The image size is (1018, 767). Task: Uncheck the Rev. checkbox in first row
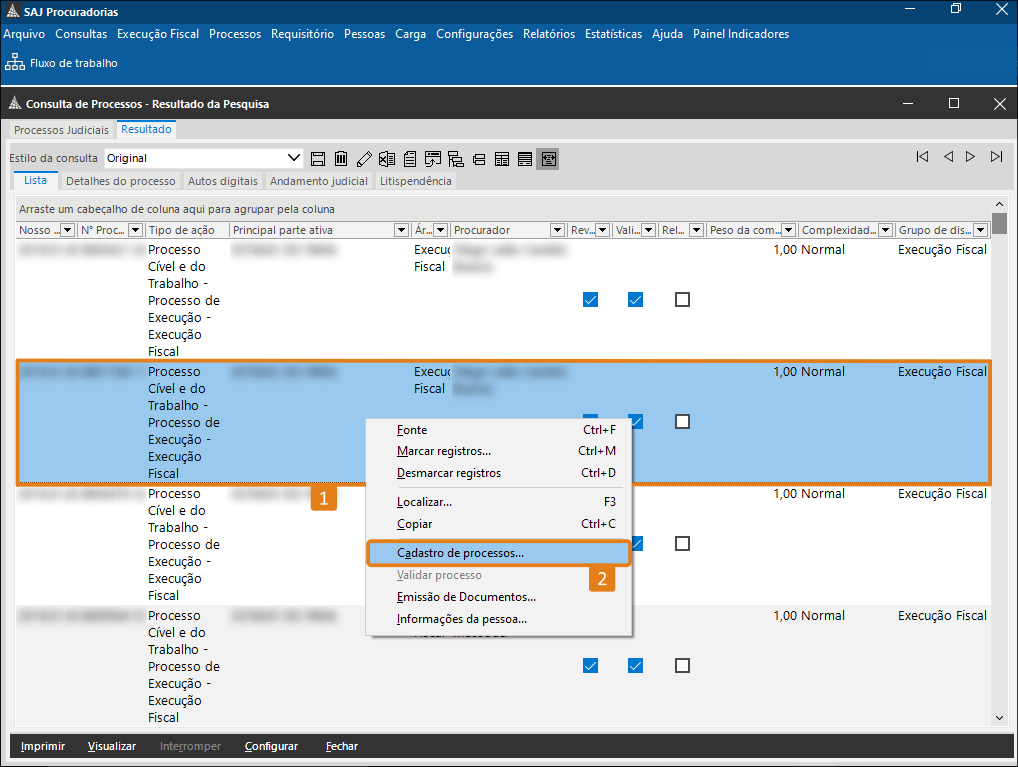(590, 299)
